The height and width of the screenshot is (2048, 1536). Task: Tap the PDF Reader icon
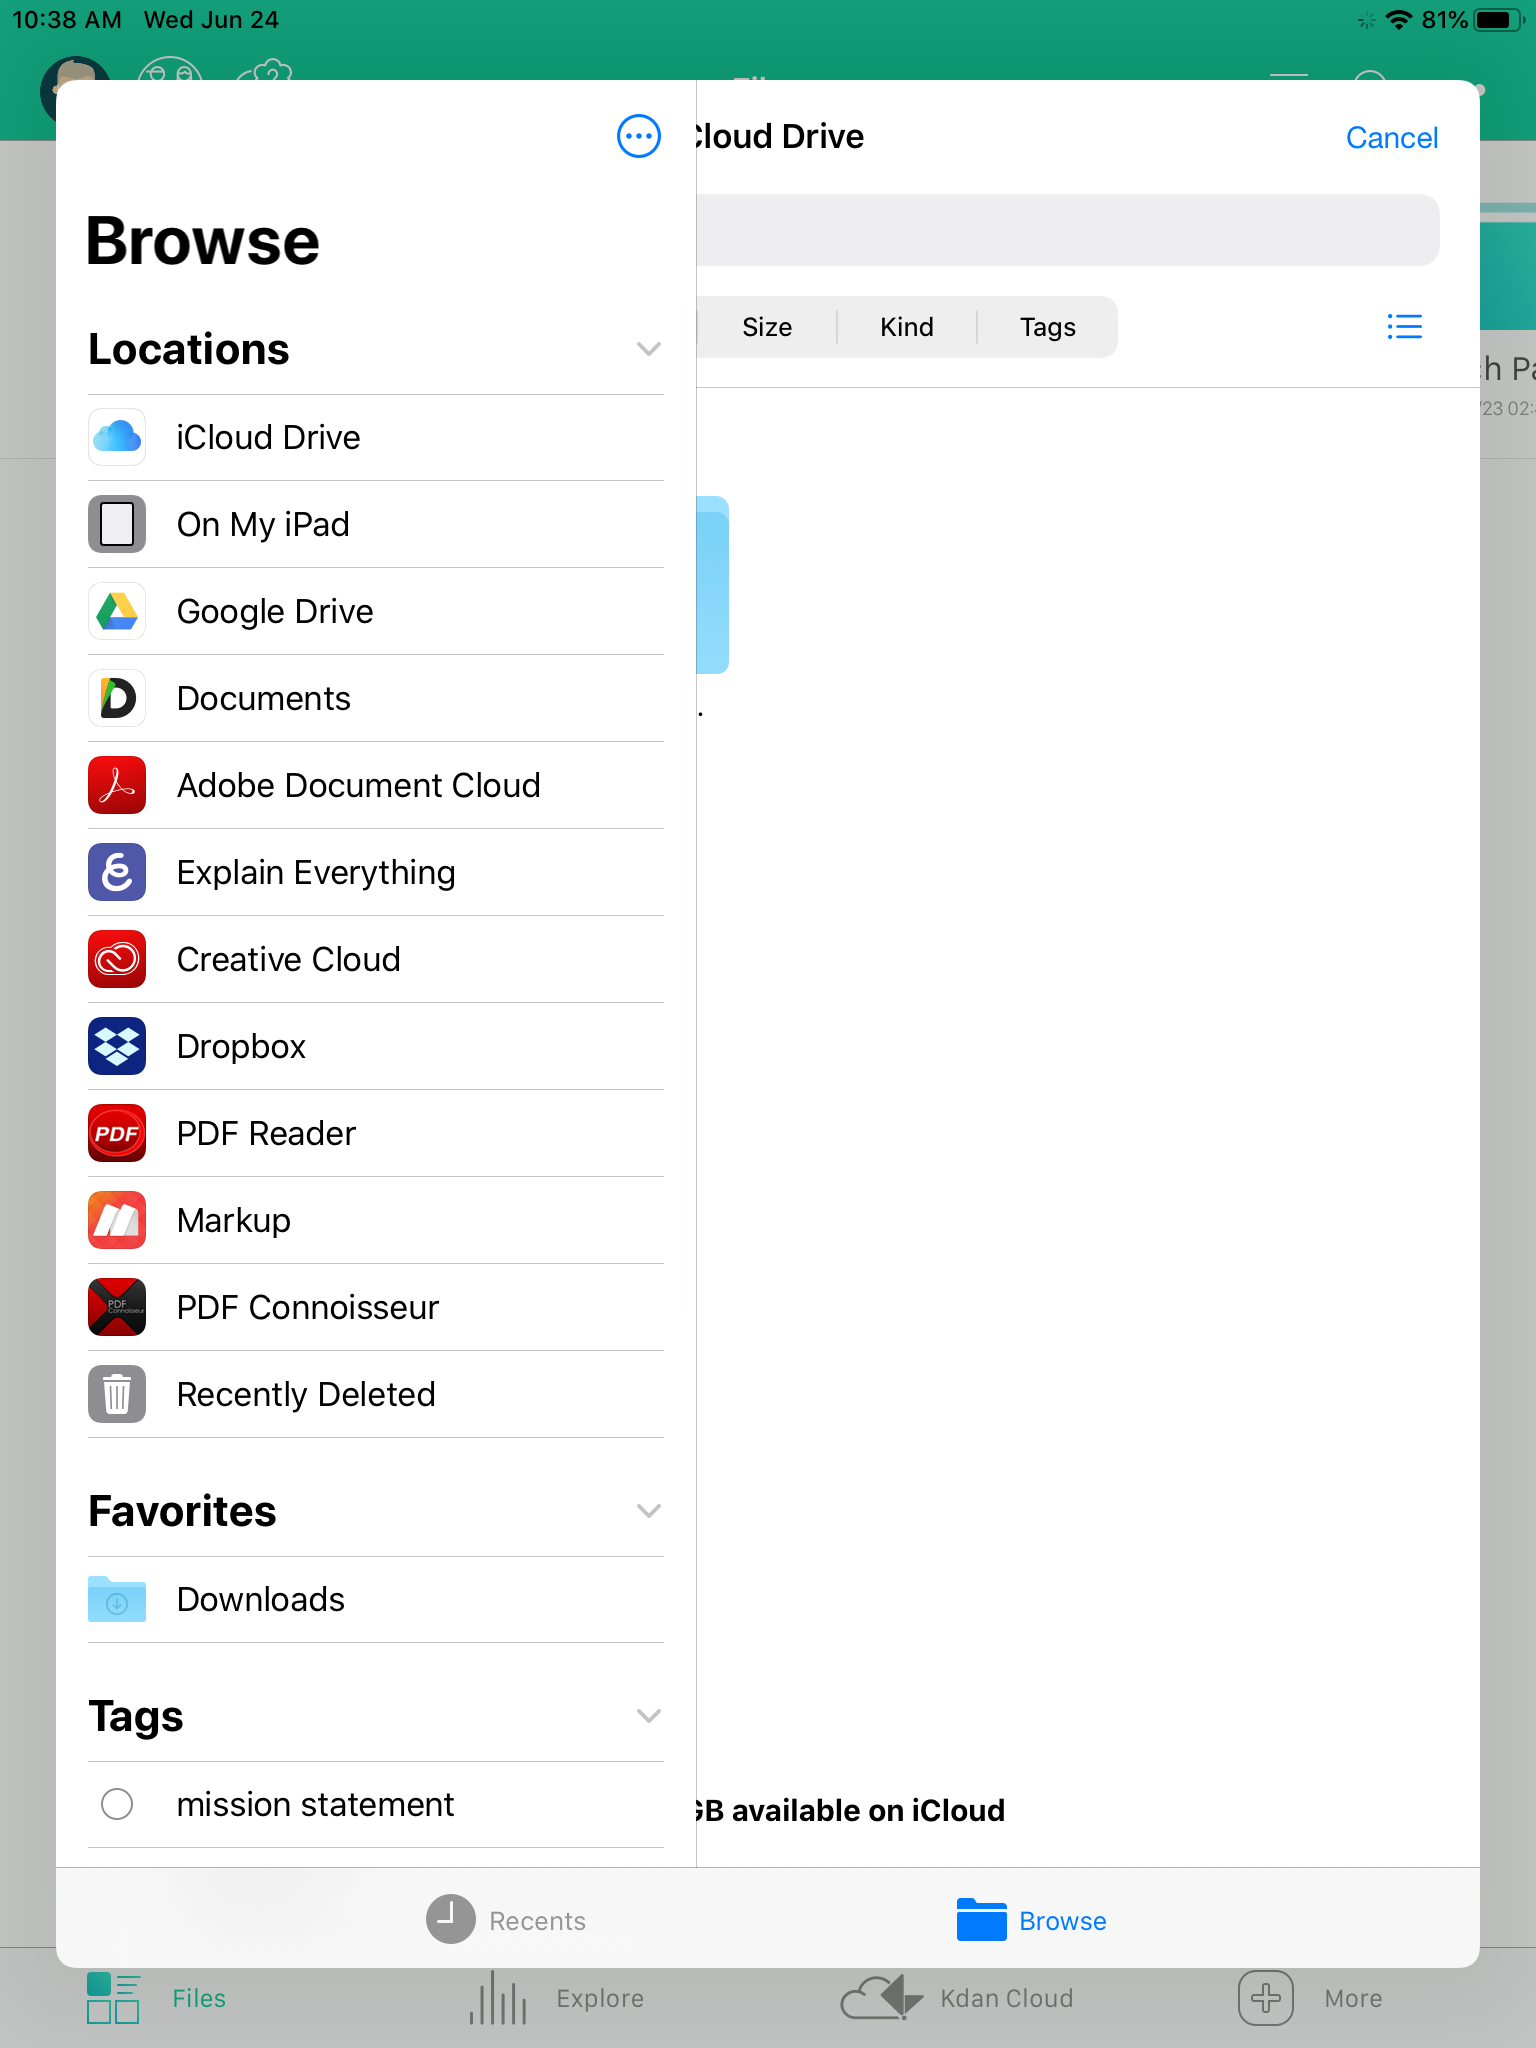pos(117,1133)
